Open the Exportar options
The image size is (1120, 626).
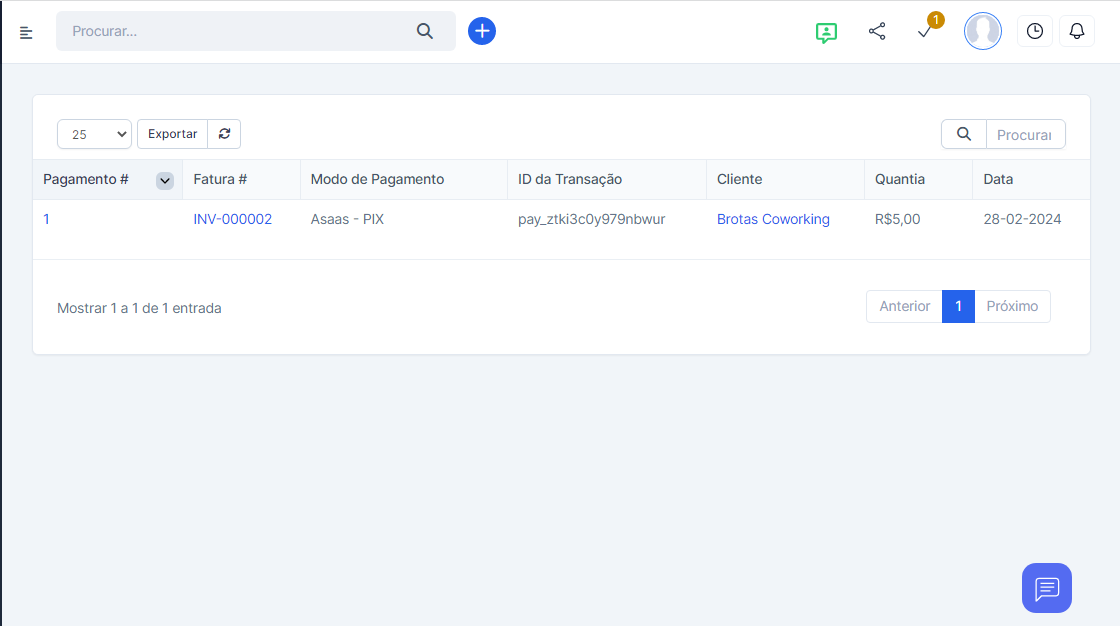172,134
